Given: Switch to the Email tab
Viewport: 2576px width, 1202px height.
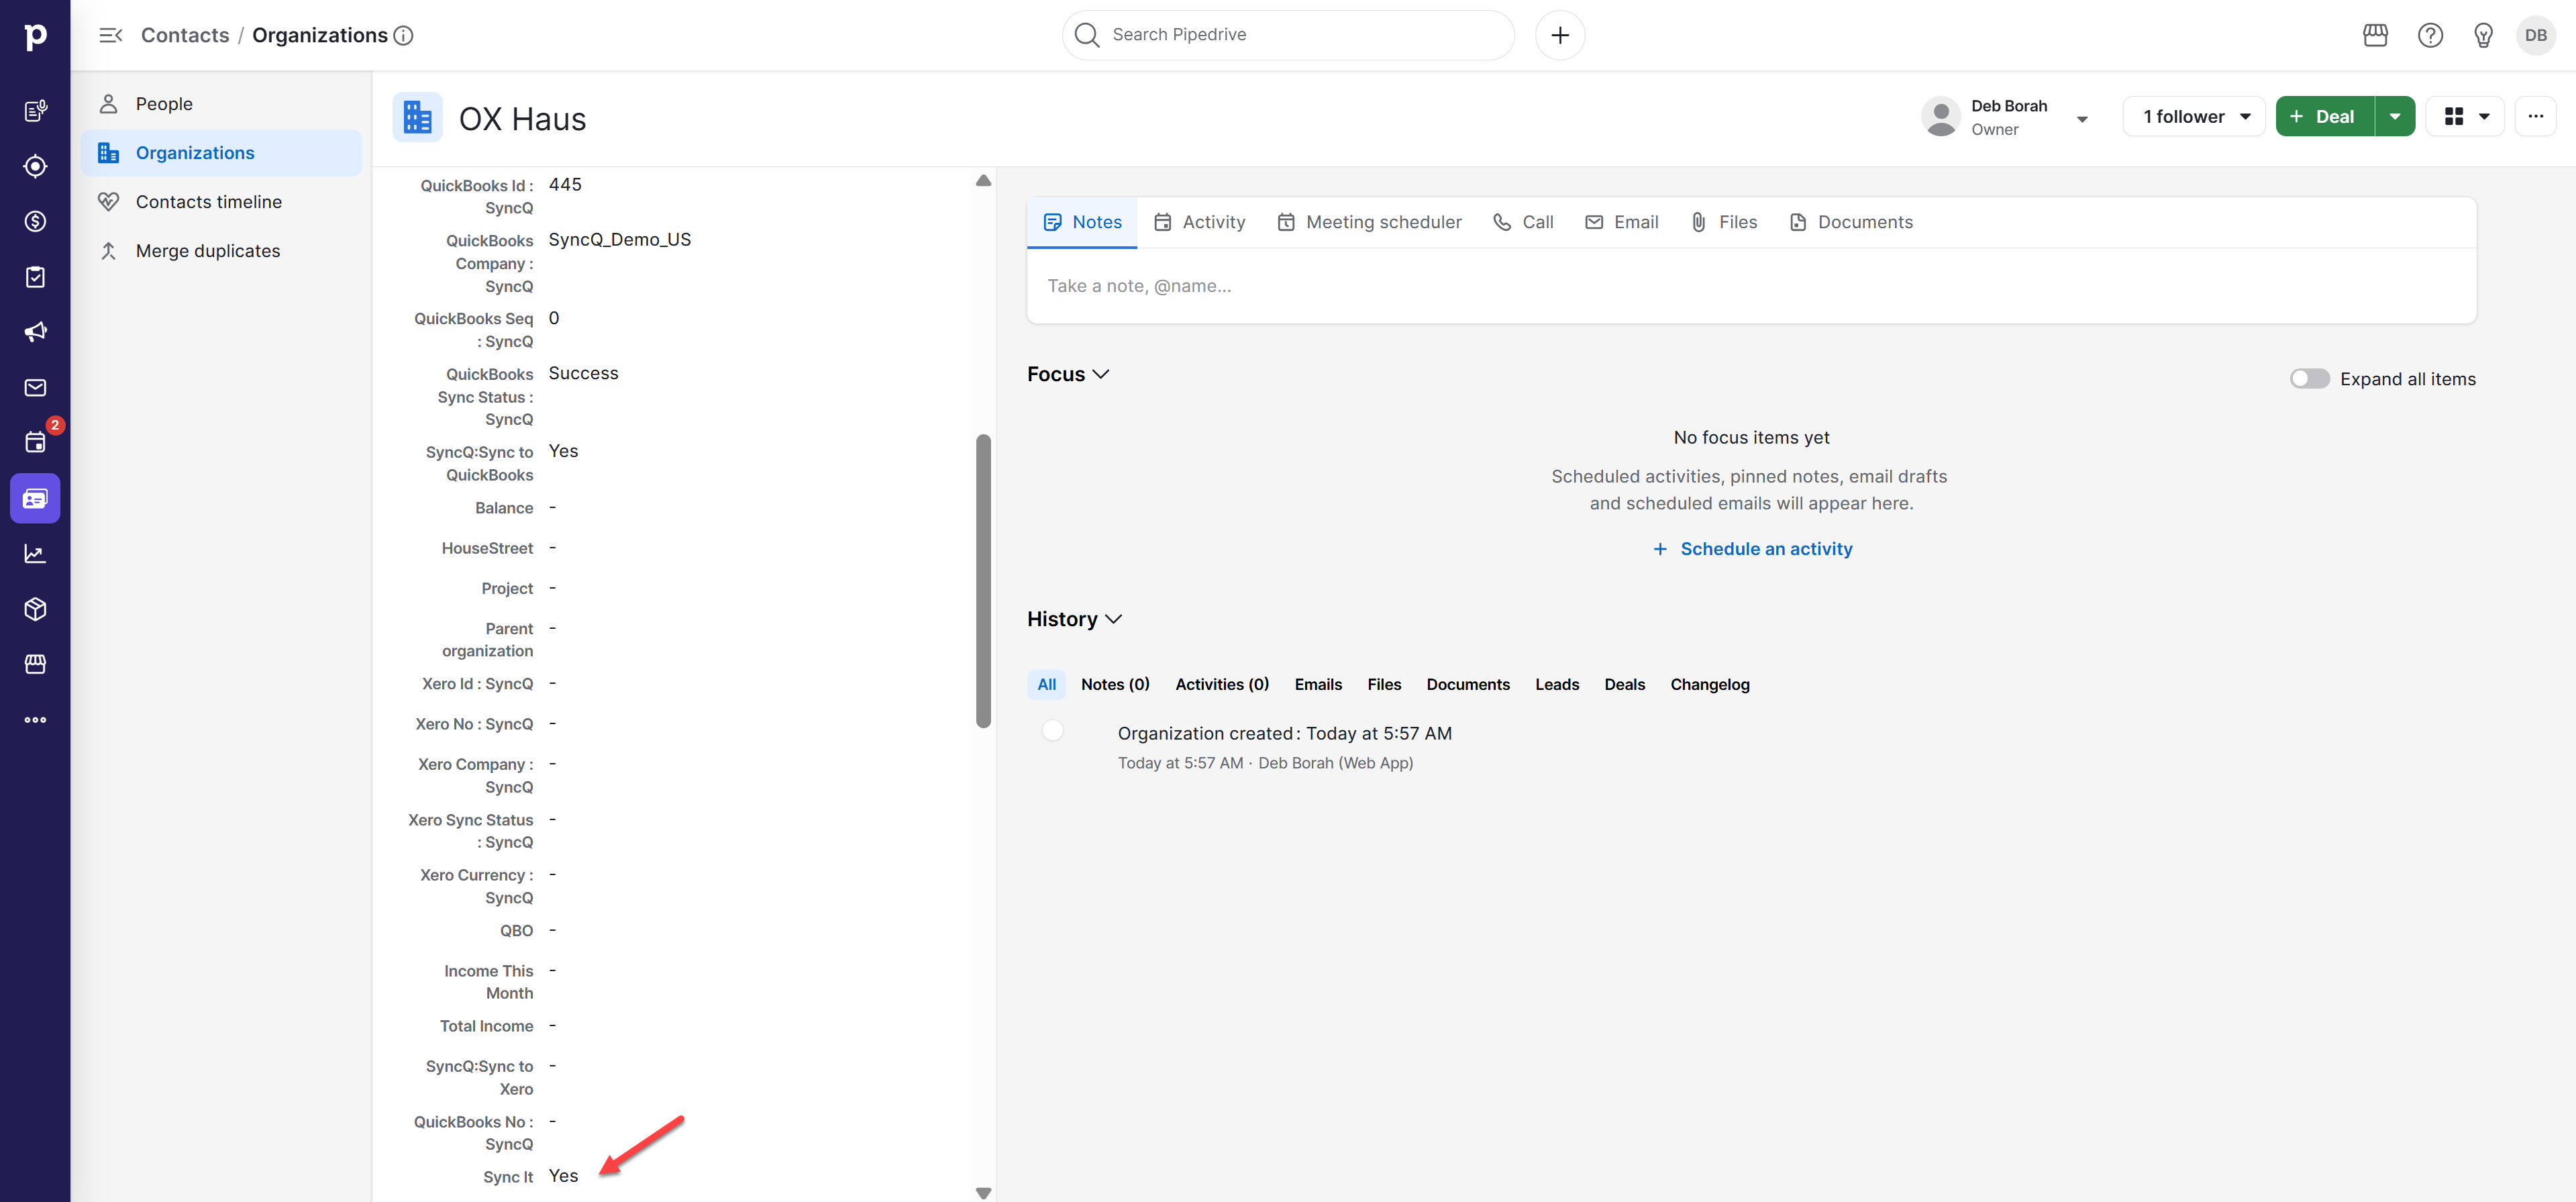Looking at the screenshot, I should pos(1621,222).
